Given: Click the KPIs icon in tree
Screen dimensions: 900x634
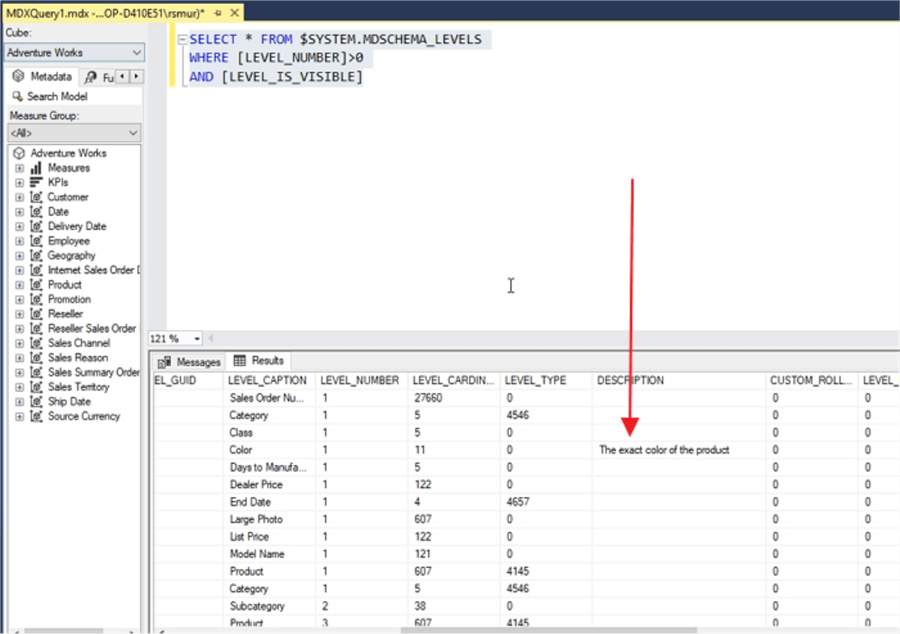Looking at the screenshot, I should (x=36, y=182).
